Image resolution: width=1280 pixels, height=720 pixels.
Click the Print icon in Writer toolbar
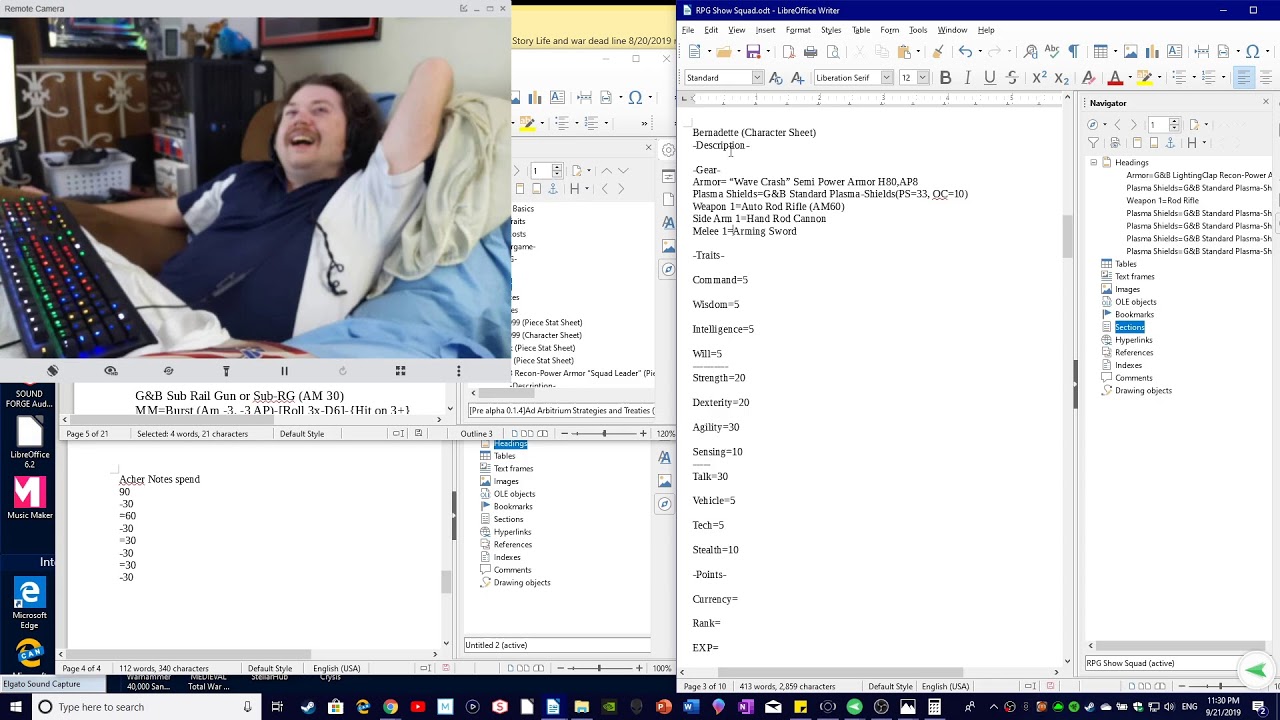(811, 52)
